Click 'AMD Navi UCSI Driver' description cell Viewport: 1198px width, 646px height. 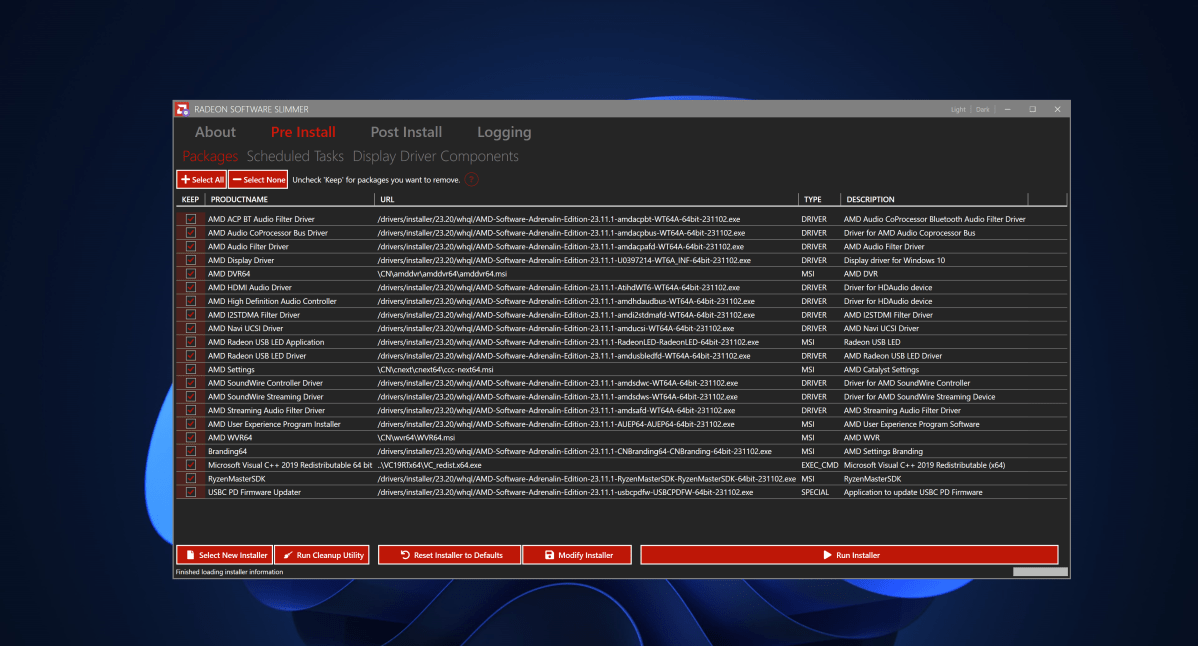click(x=881, y=328)
